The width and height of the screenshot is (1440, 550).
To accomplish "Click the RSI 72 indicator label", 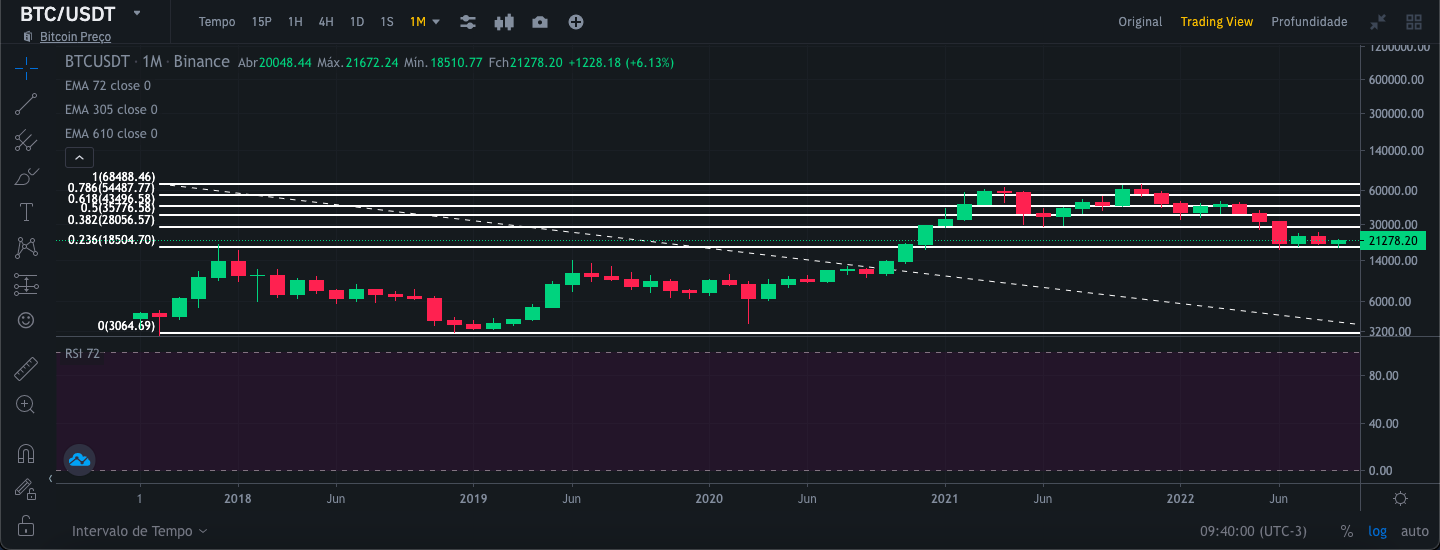I will [82, 354].
